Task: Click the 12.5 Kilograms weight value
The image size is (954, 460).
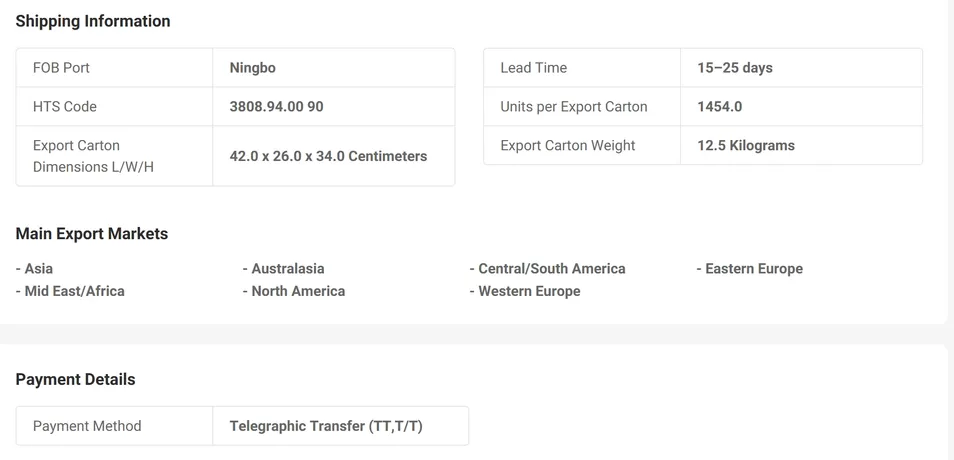Action: pos(746,145)
